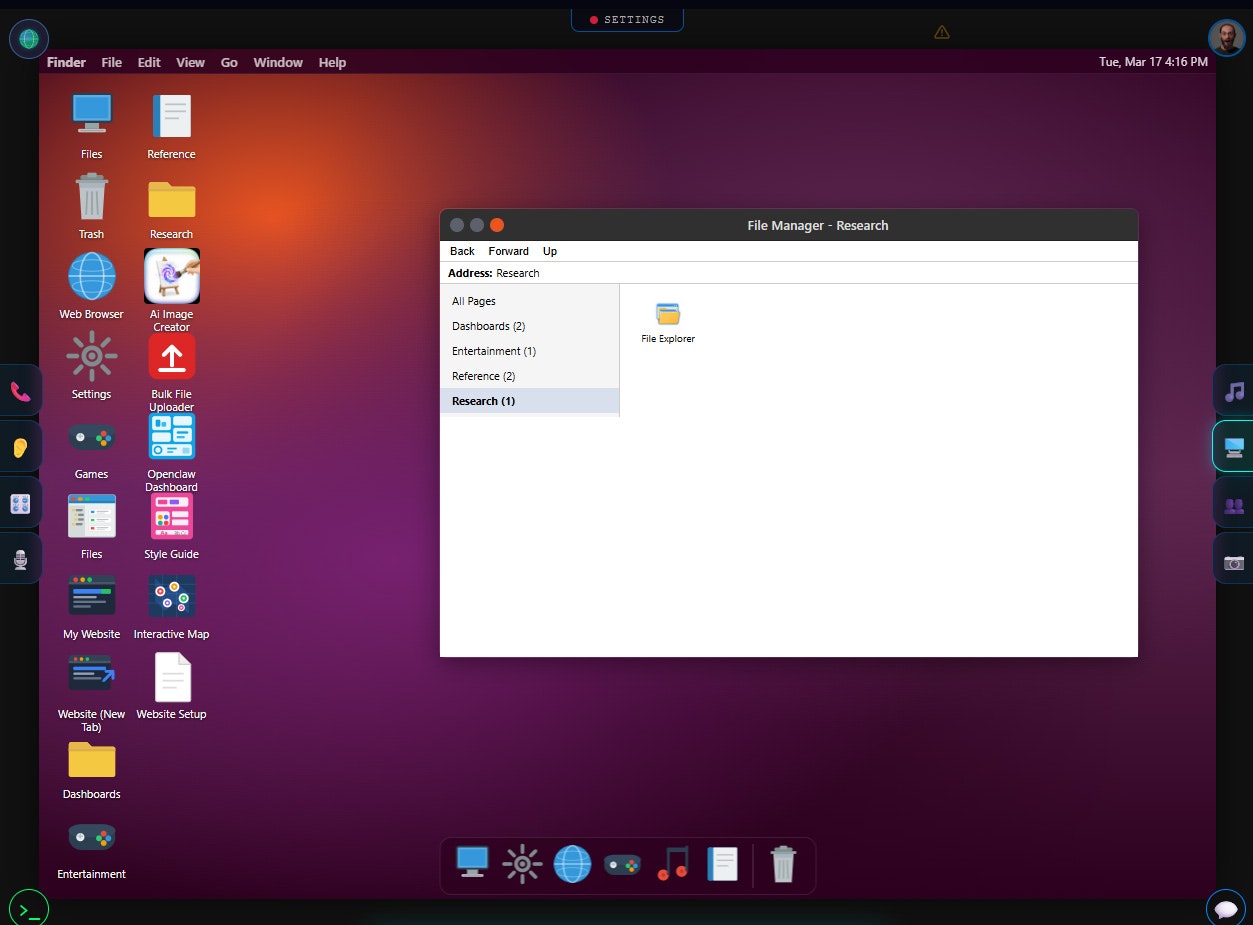The image size is (1253, 925).
Task: Click the Address field showing Research
Action: (x=788, y=273)
